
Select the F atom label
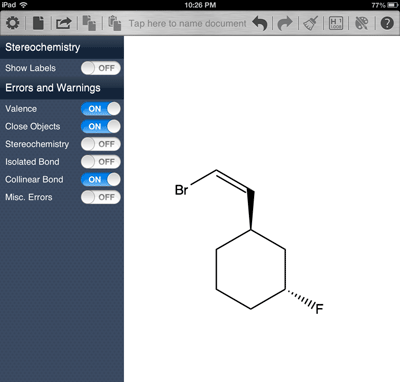[319, 309]
